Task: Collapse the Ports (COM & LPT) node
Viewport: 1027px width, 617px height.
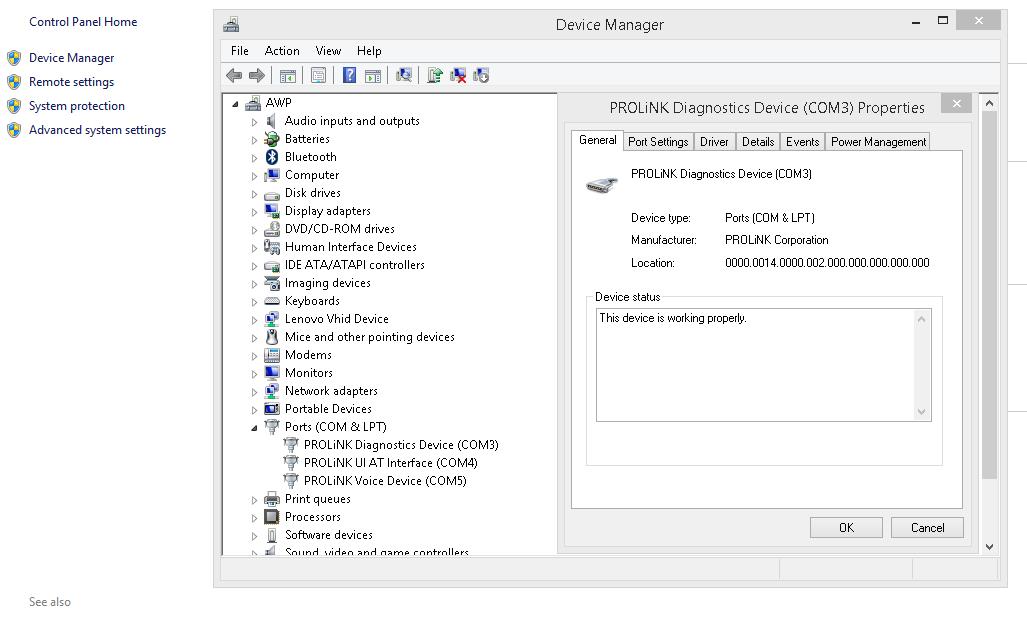Action: pyautogui.click(x=254, y=428)
